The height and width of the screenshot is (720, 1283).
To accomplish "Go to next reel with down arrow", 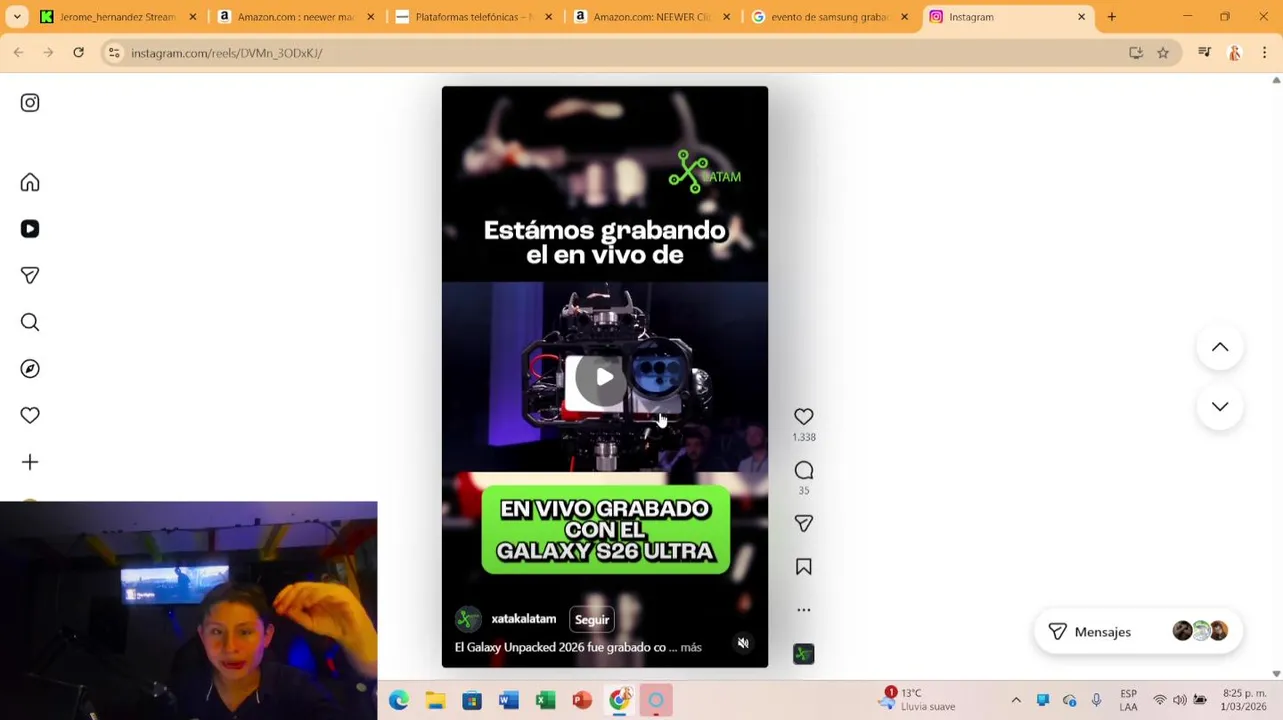I will [1220, 406].
